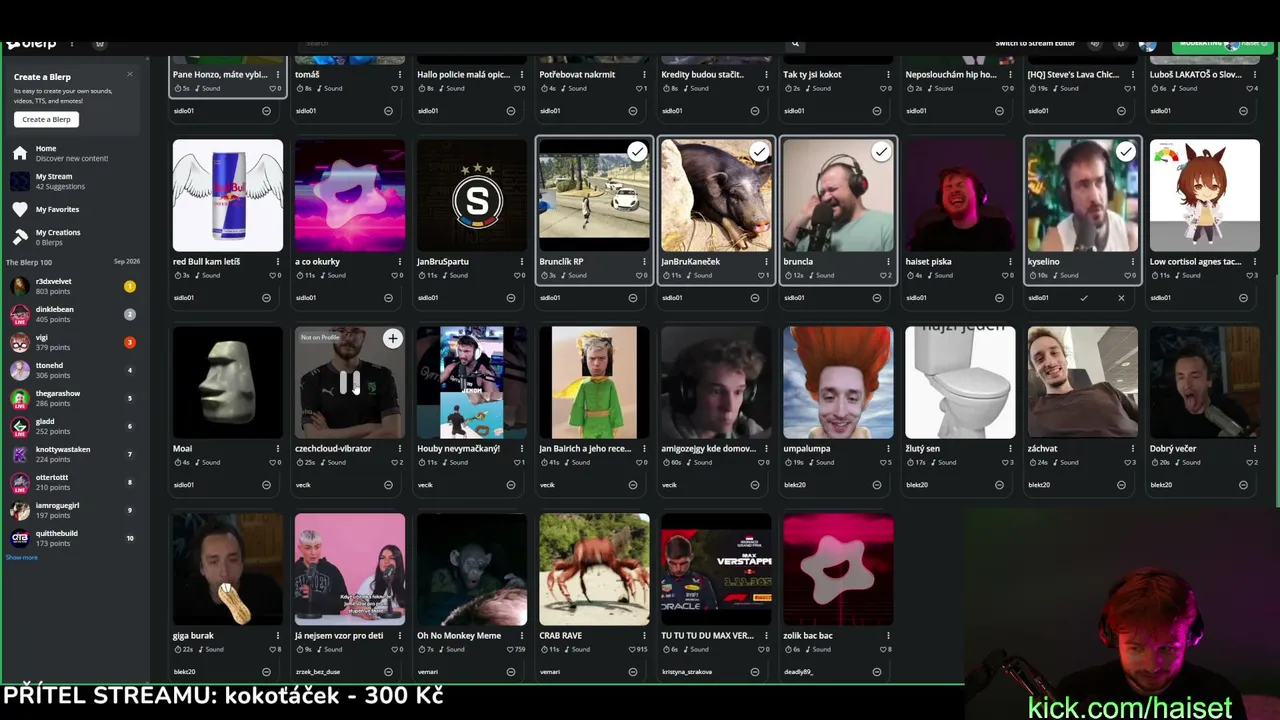Viewport: 1280px width, 720px height.
Task: Click the minus icon on zolik bac bac card
Action: pos(876,672)
